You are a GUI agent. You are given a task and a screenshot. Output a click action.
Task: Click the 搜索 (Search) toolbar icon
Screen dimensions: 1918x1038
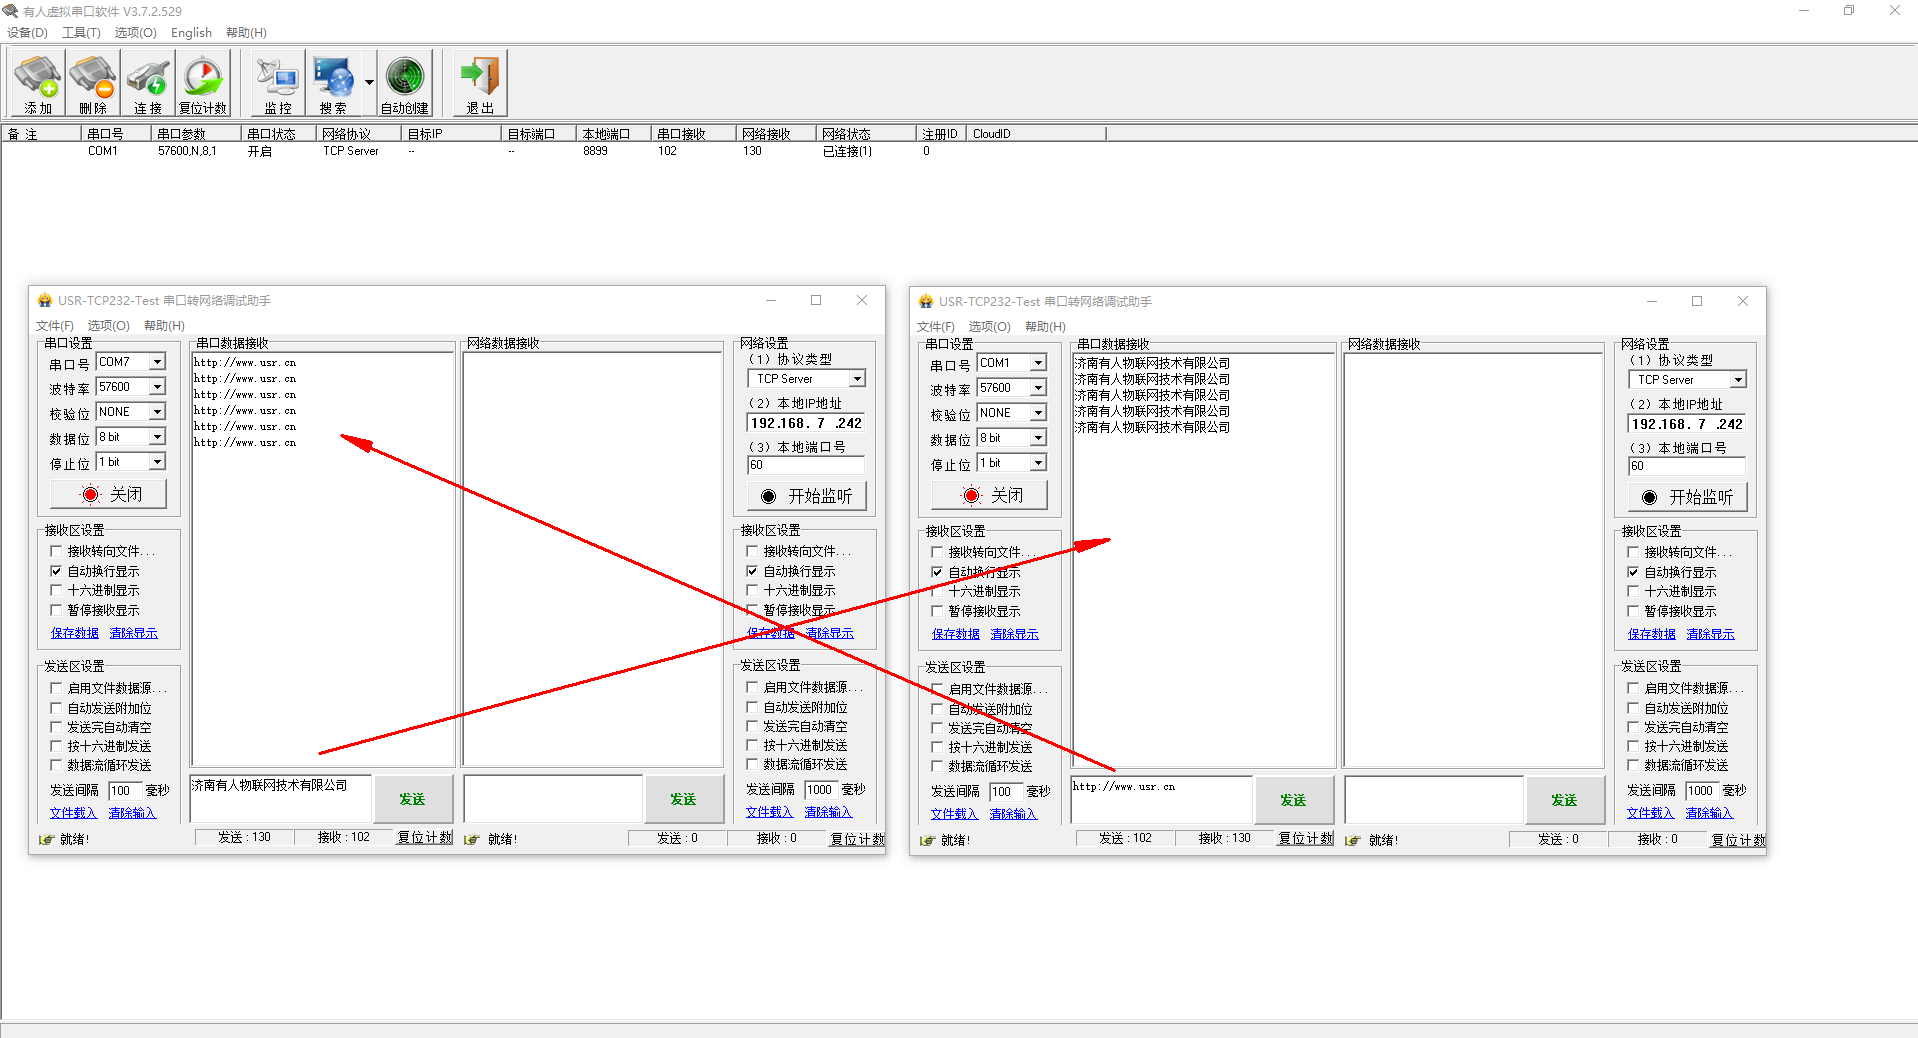pos(333,83)
